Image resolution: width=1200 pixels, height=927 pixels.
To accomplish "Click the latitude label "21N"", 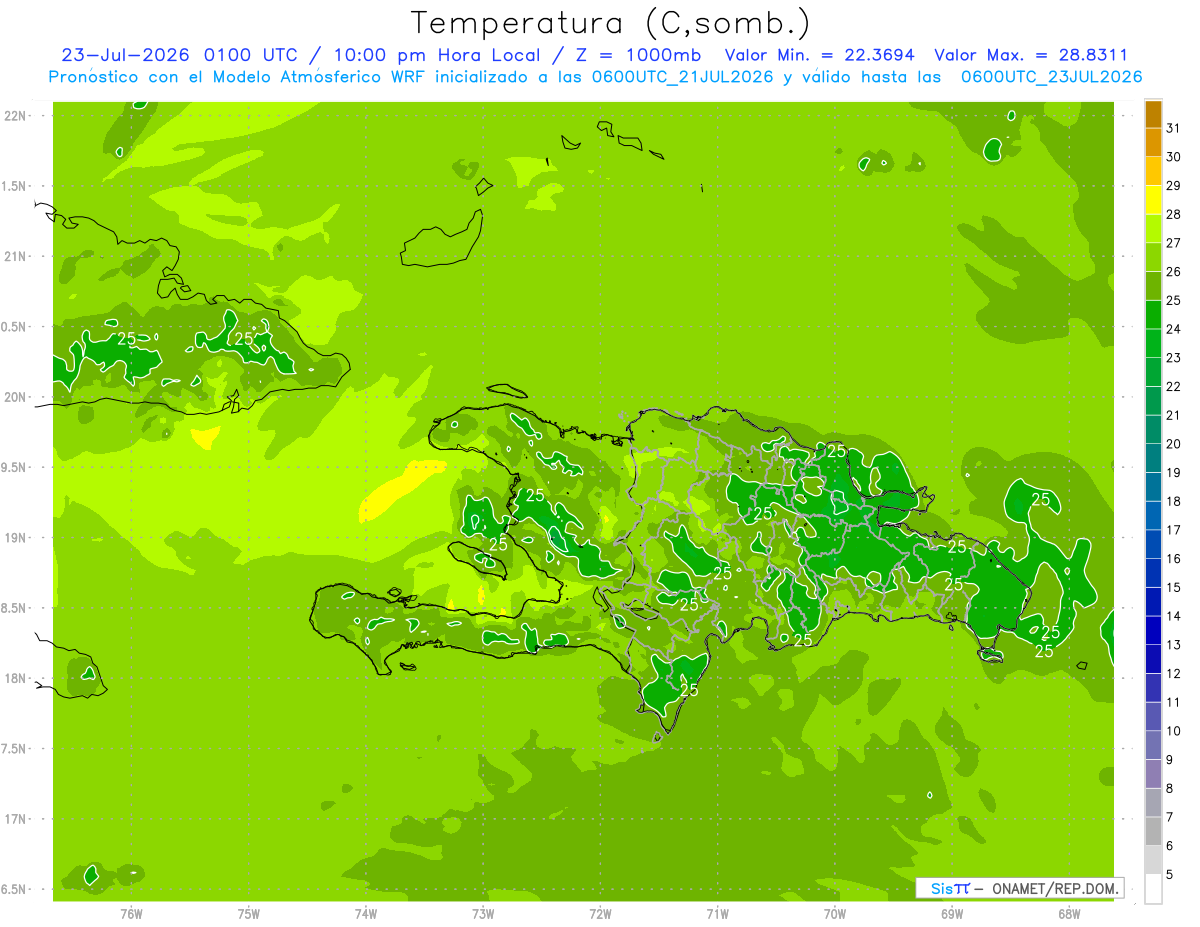I will [x=17, y=256].
